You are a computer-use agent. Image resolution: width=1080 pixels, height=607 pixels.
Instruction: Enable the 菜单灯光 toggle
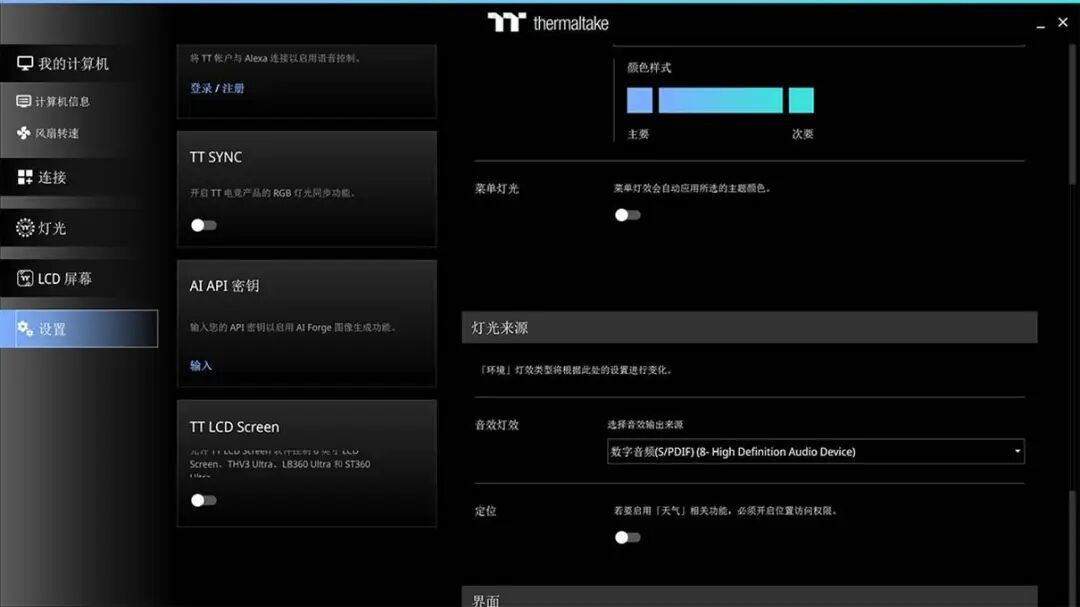point(627,215)
